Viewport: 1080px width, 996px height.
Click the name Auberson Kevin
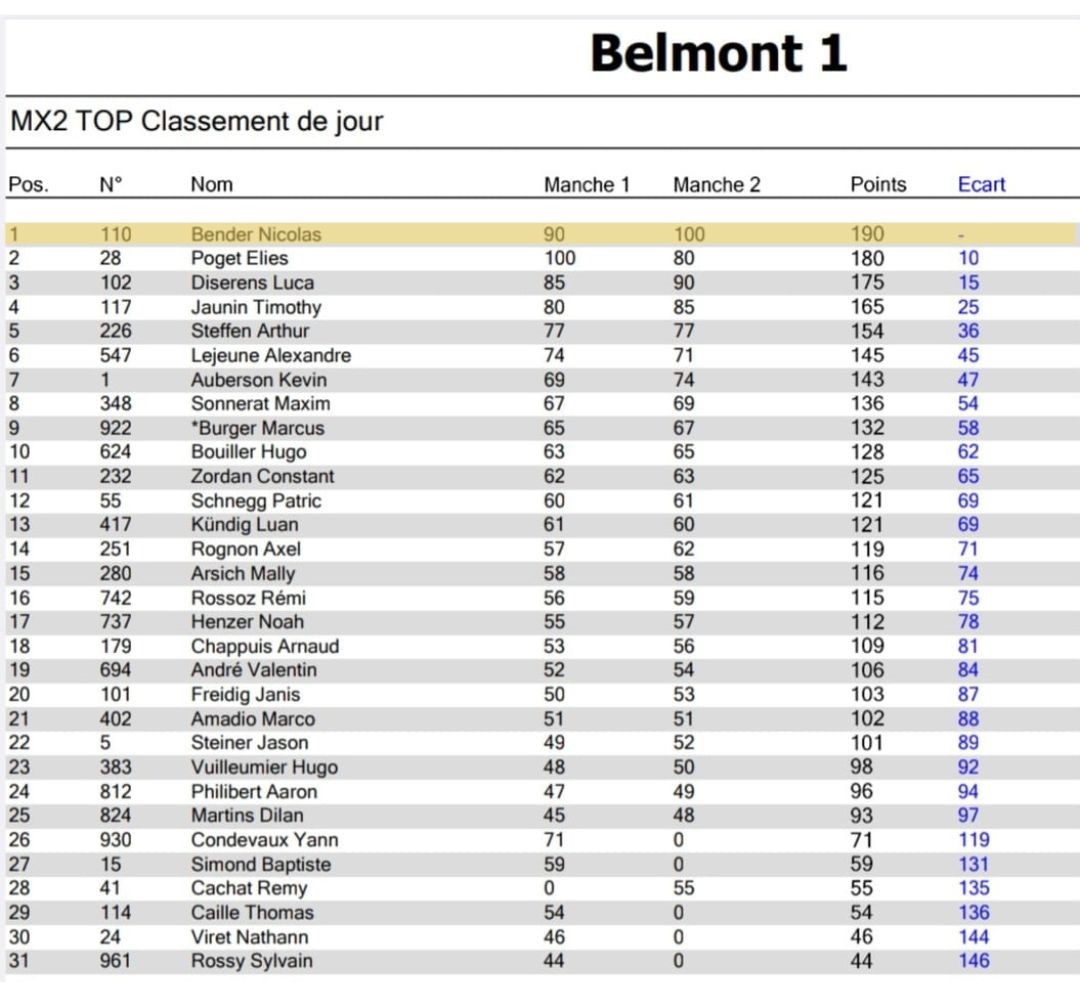coord(258,380)
